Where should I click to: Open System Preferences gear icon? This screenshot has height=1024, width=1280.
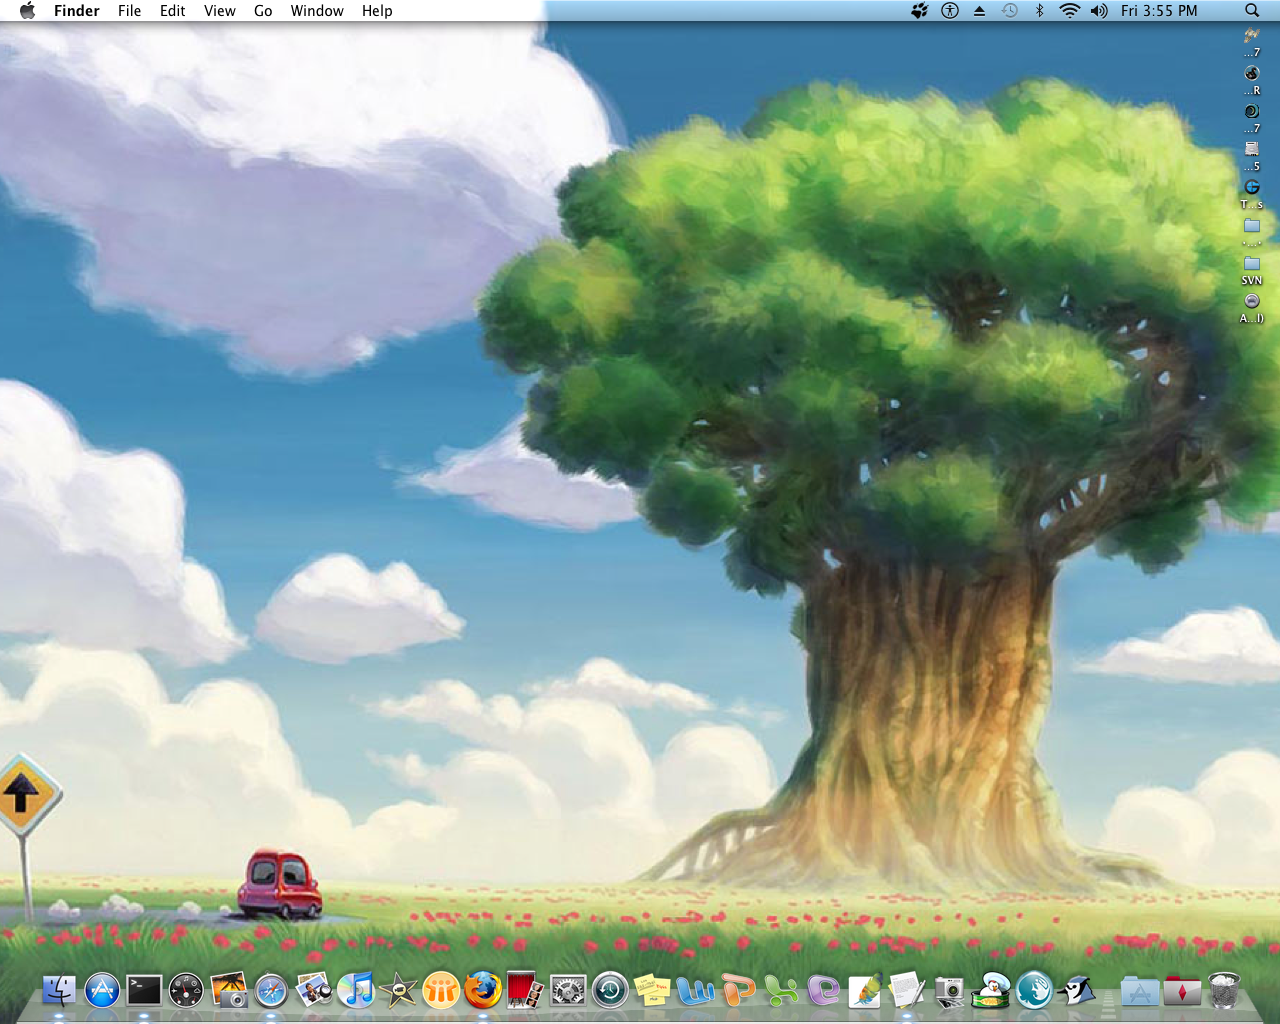568,990
